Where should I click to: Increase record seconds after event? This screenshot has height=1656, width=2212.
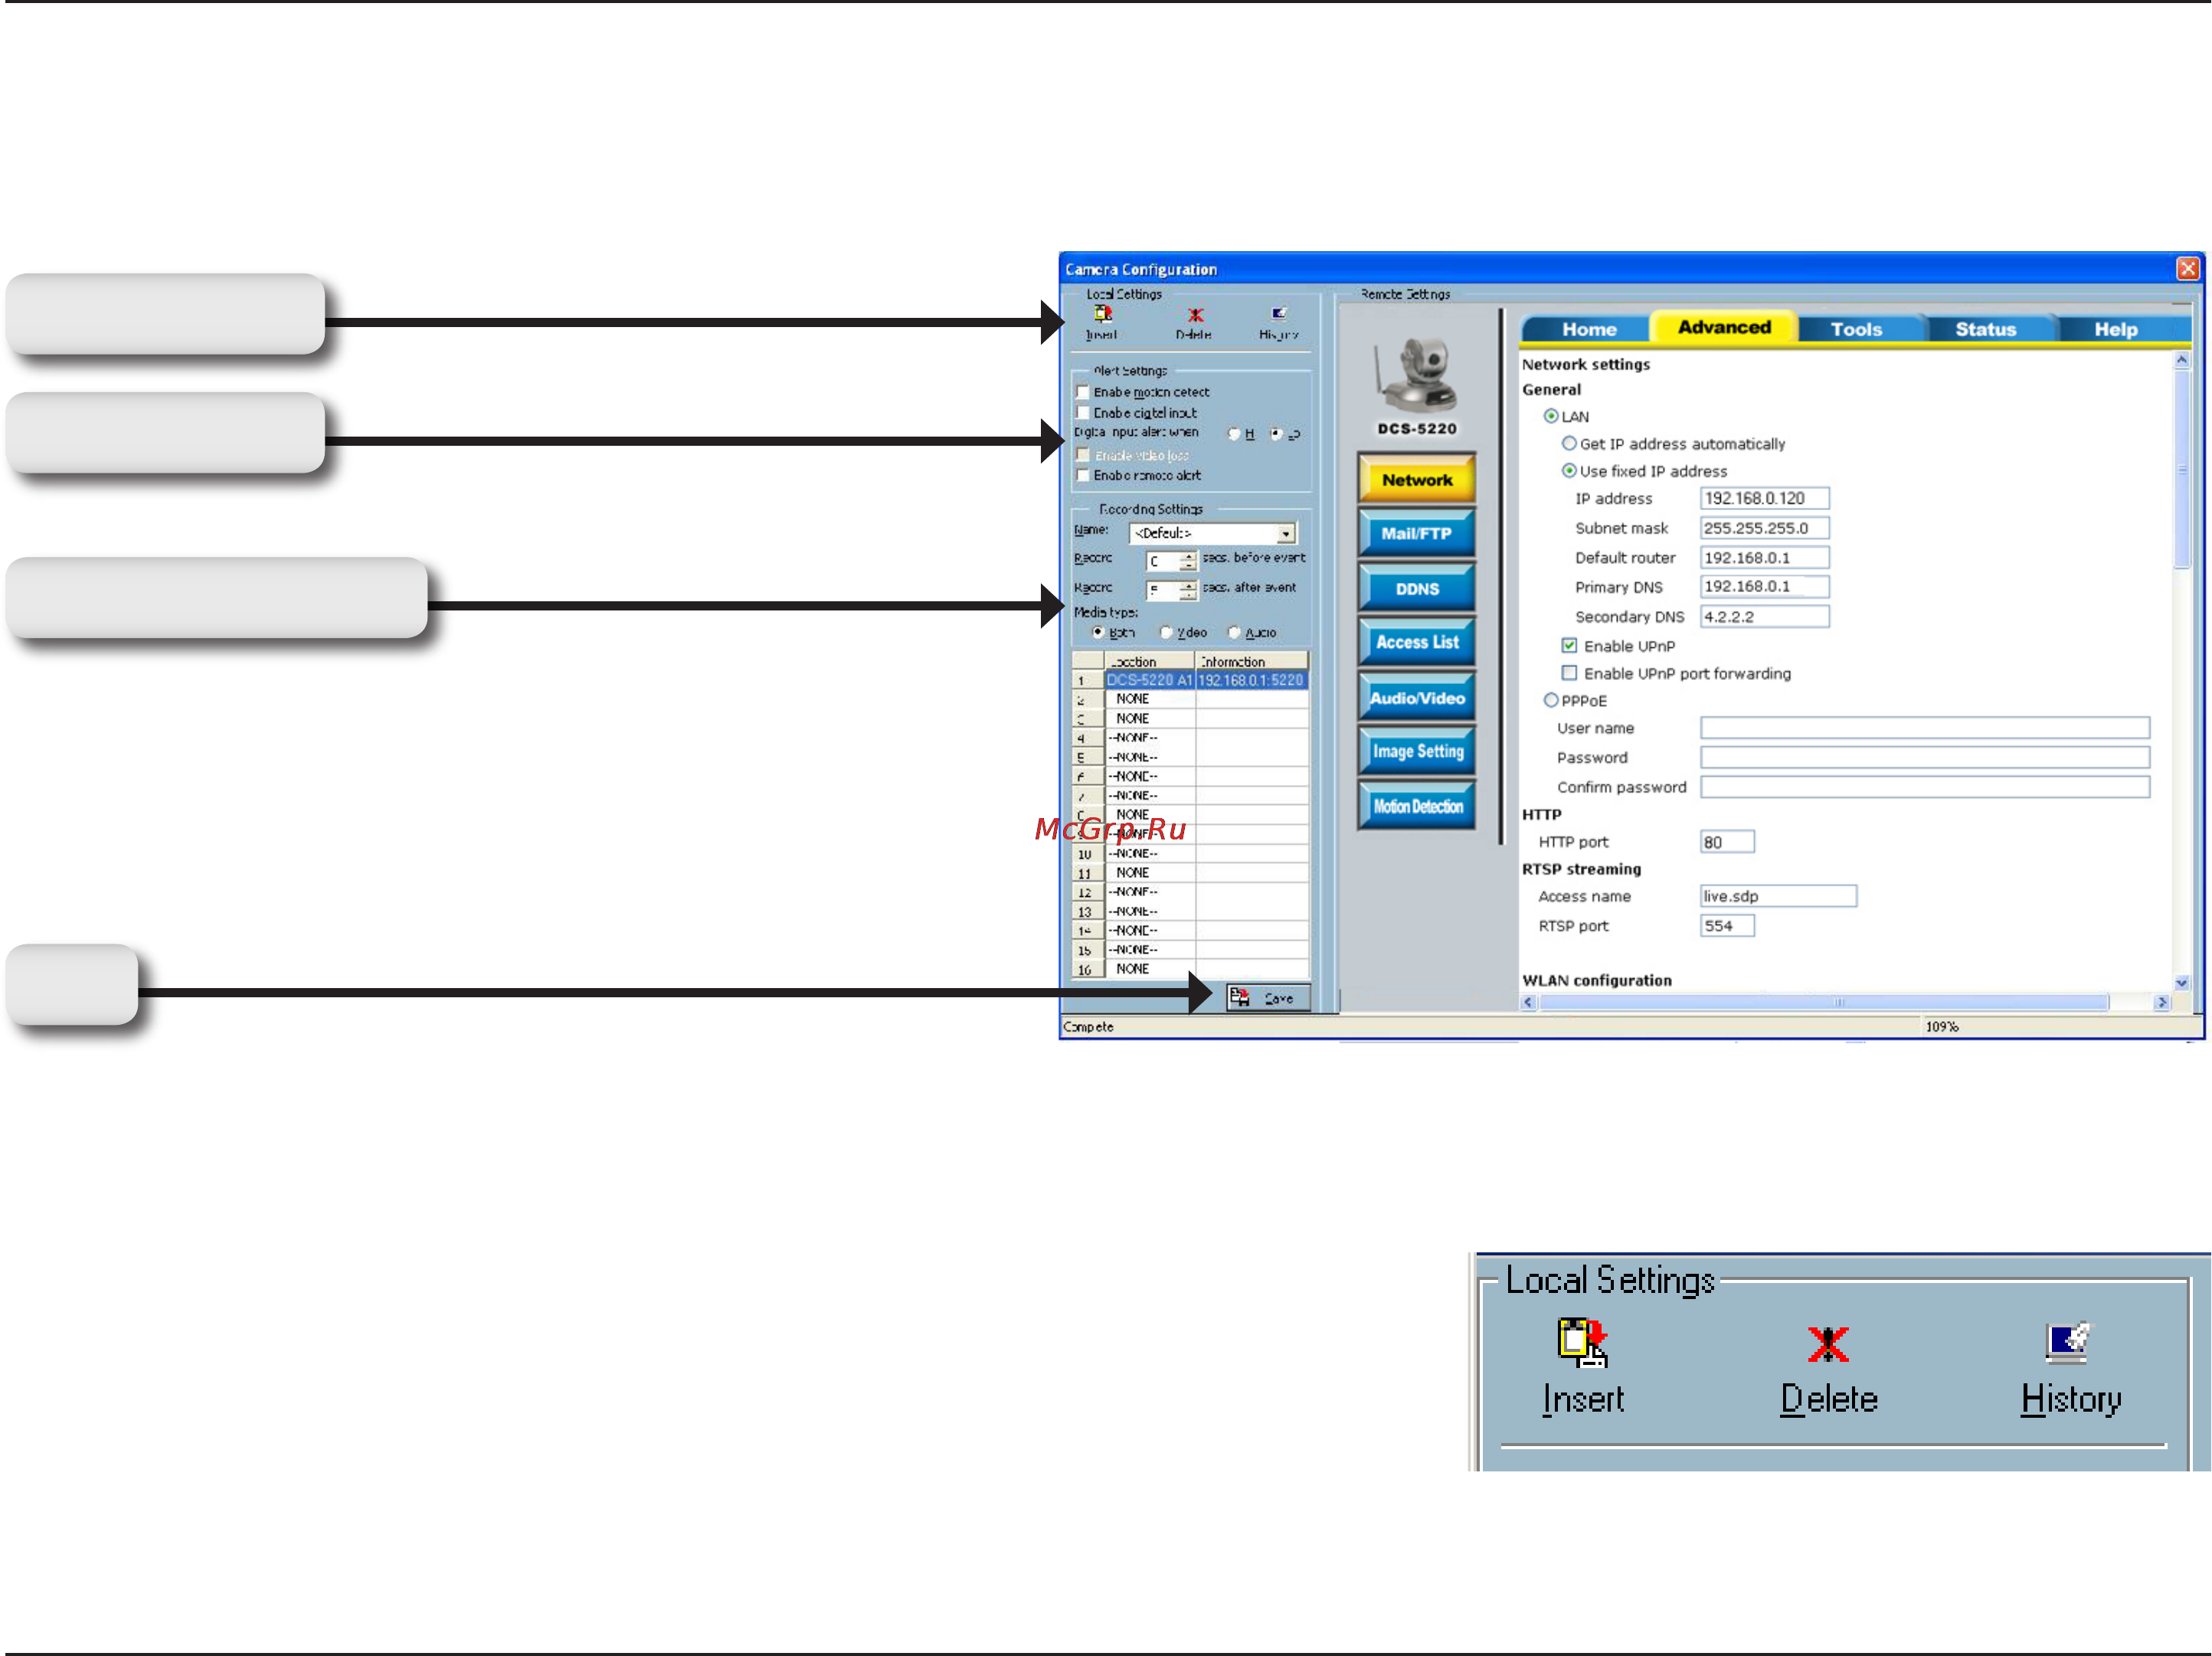click(1187, 586)
